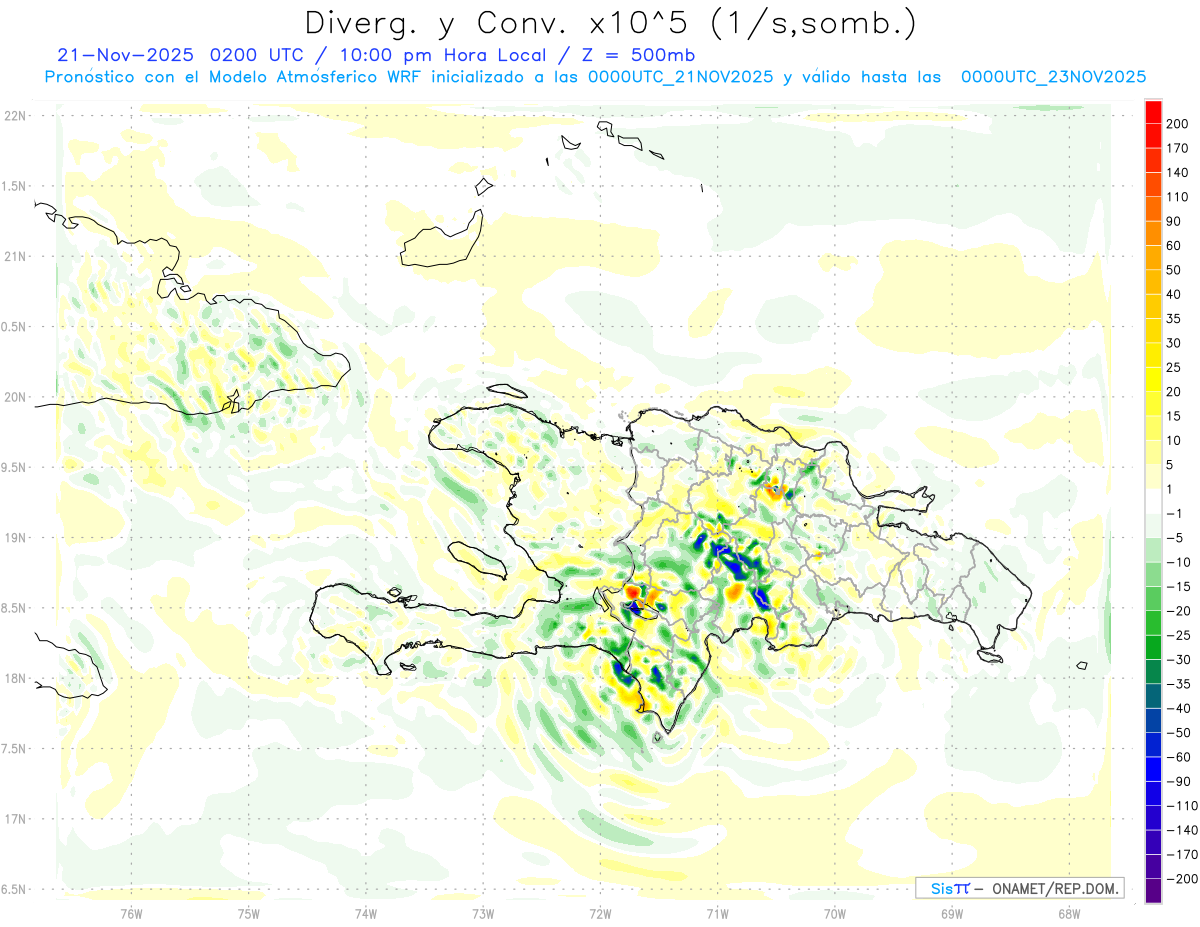Click the red top segment of the color bar

pyautogui.click(x=1153, y=112)
